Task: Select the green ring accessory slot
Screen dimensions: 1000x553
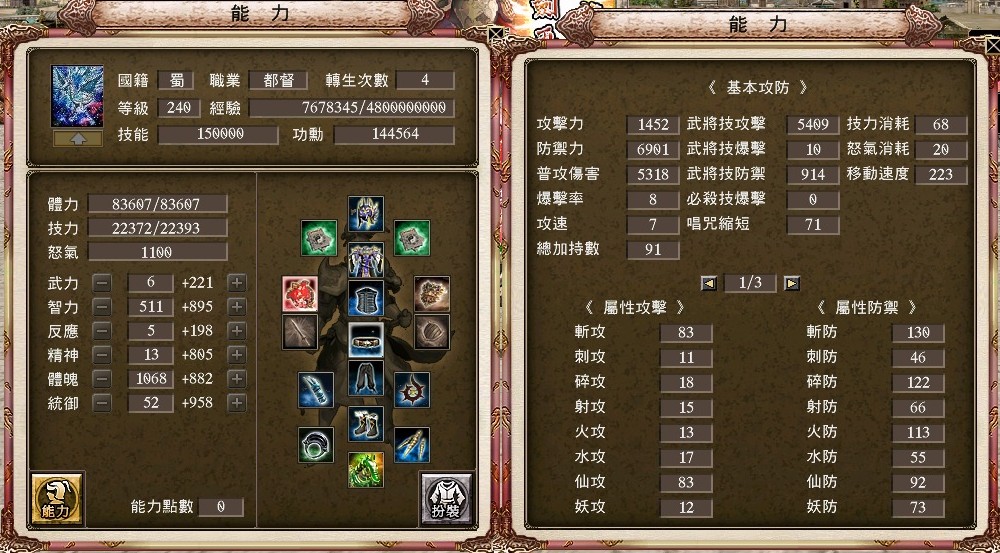Action: coord(316,445)
